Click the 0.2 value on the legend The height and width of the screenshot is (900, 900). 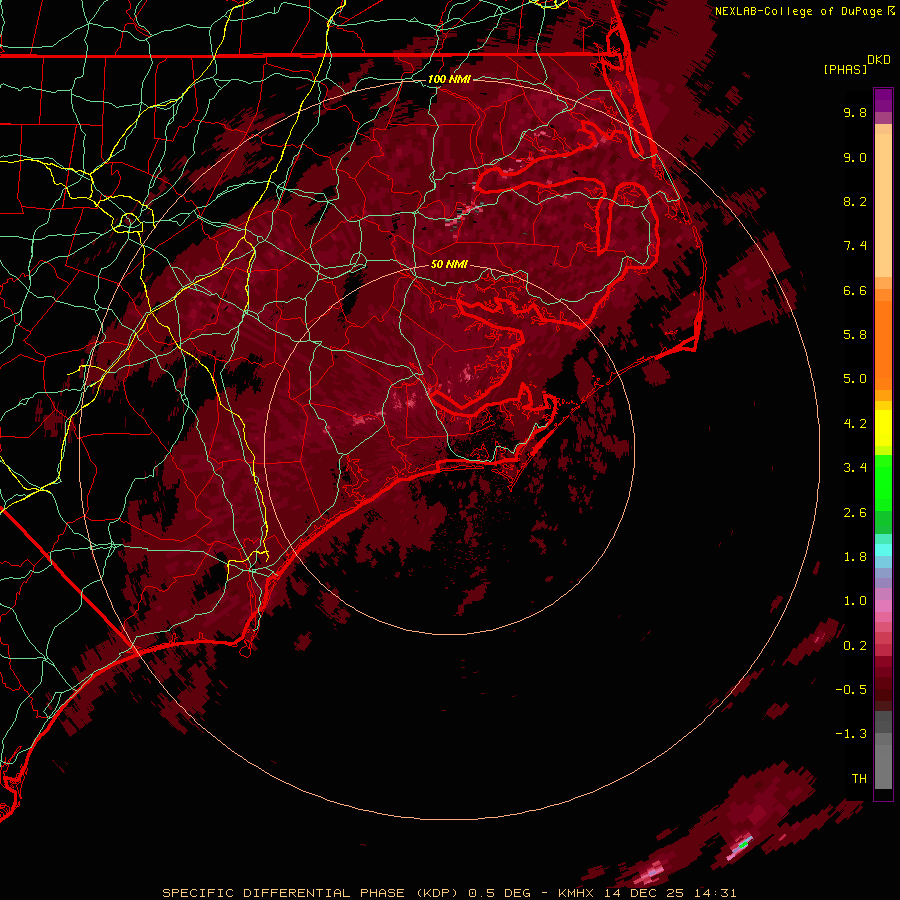(855, 646)
